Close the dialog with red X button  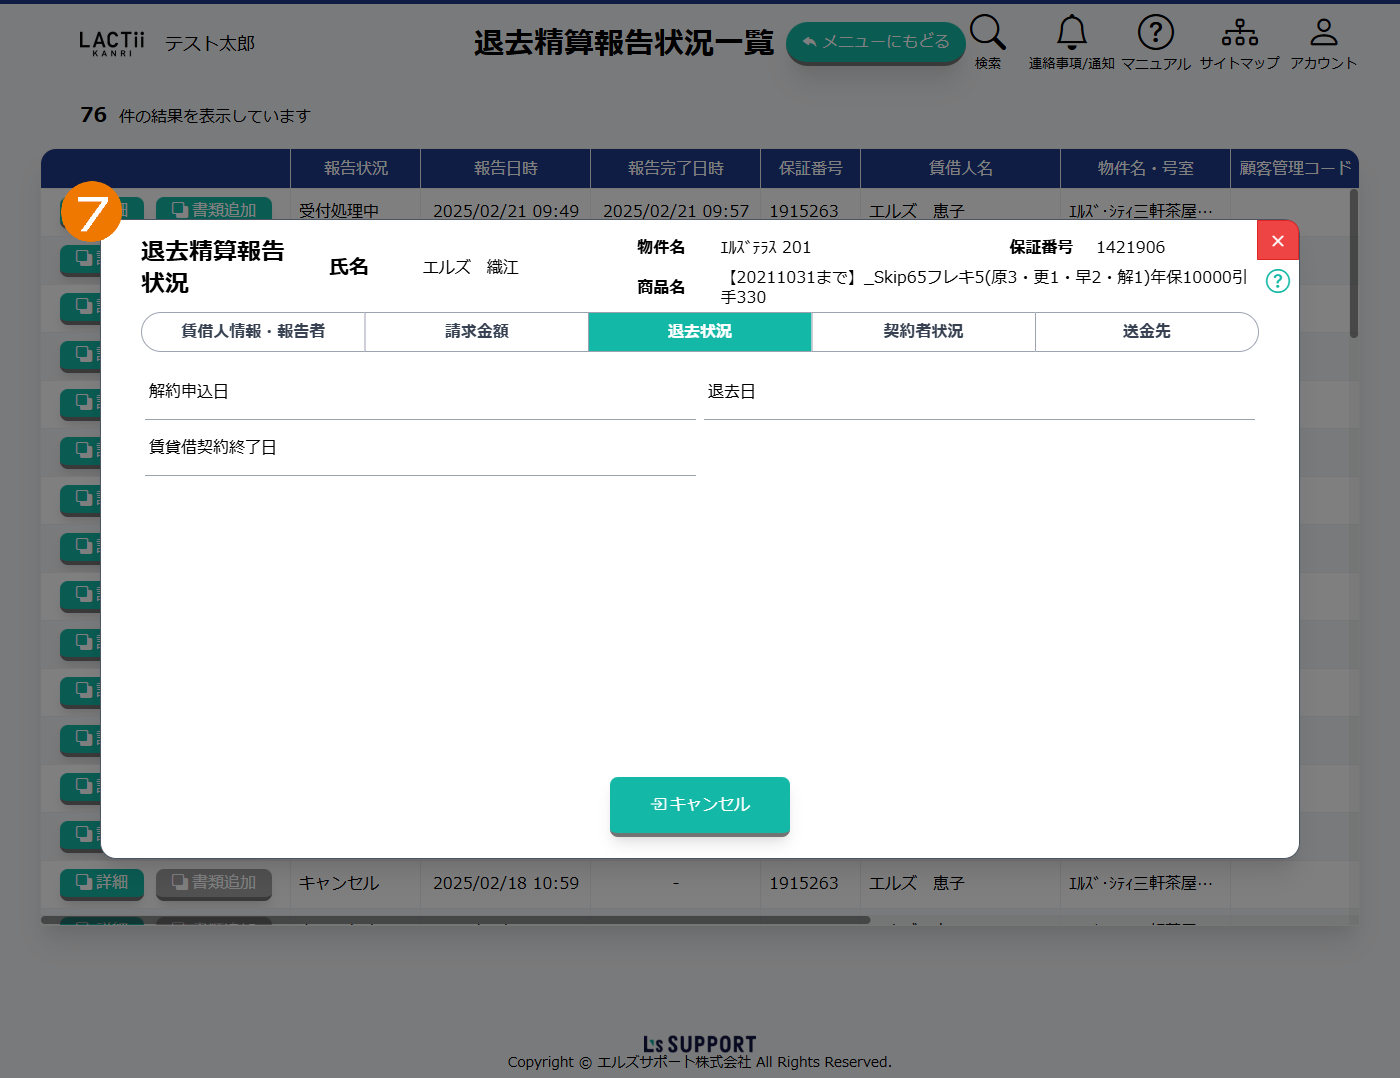(1277, 241)
